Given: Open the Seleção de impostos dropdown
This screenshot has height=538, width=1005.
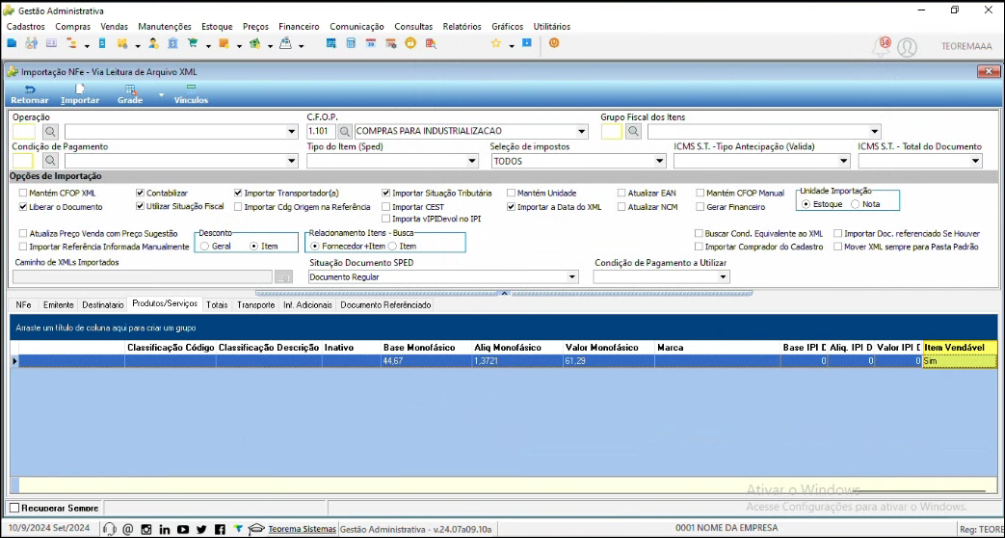Looking at the screenshot, I should 660,162.
